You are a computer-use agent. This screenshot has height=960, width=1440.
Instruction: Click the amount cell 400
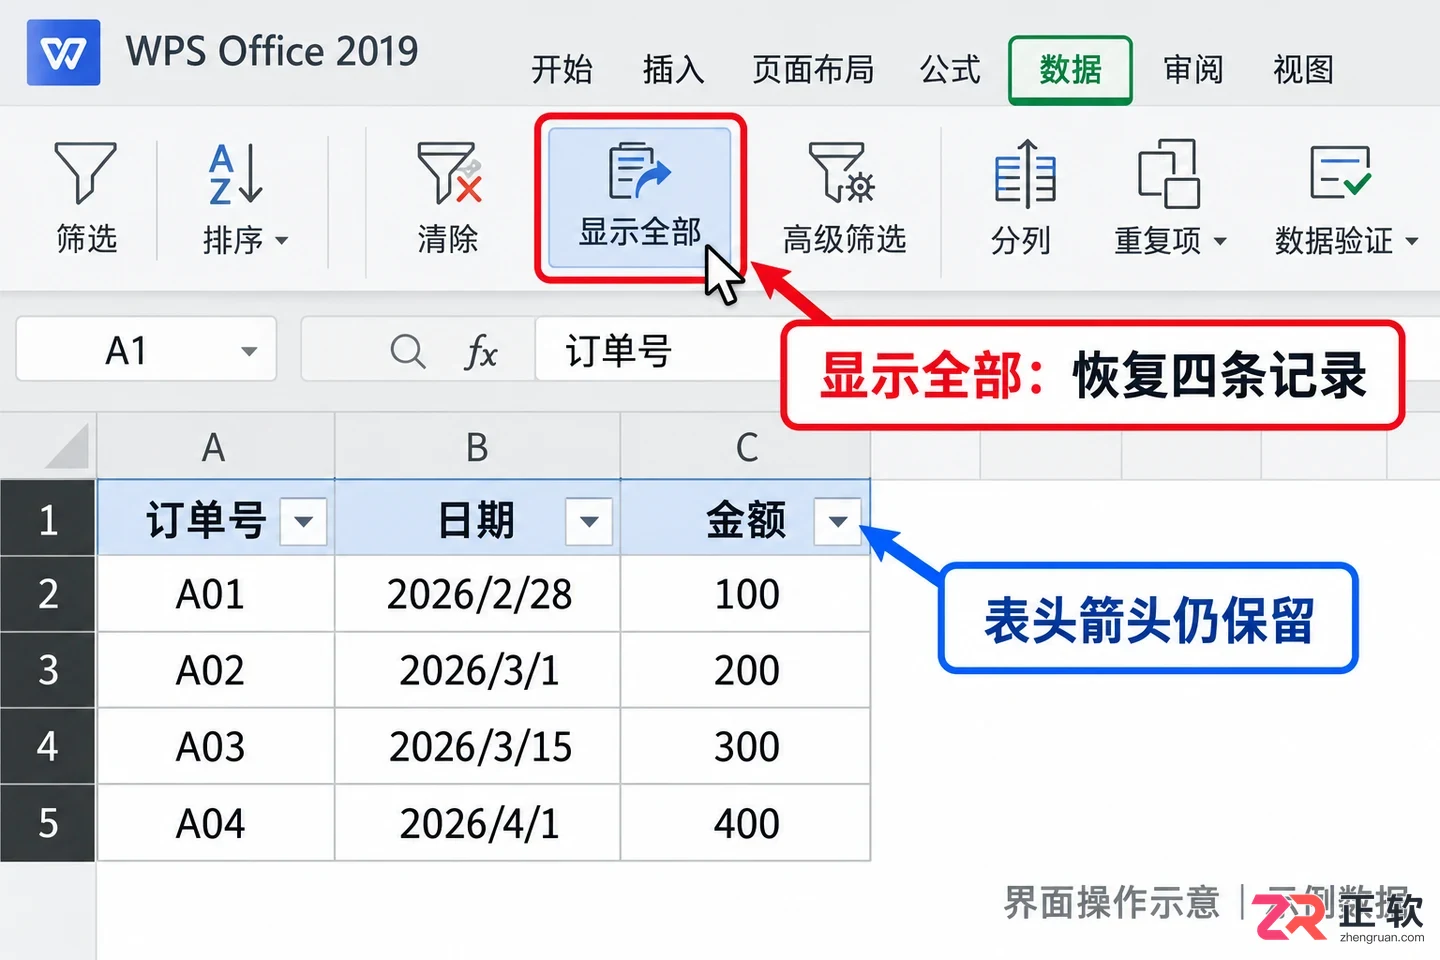746,823
